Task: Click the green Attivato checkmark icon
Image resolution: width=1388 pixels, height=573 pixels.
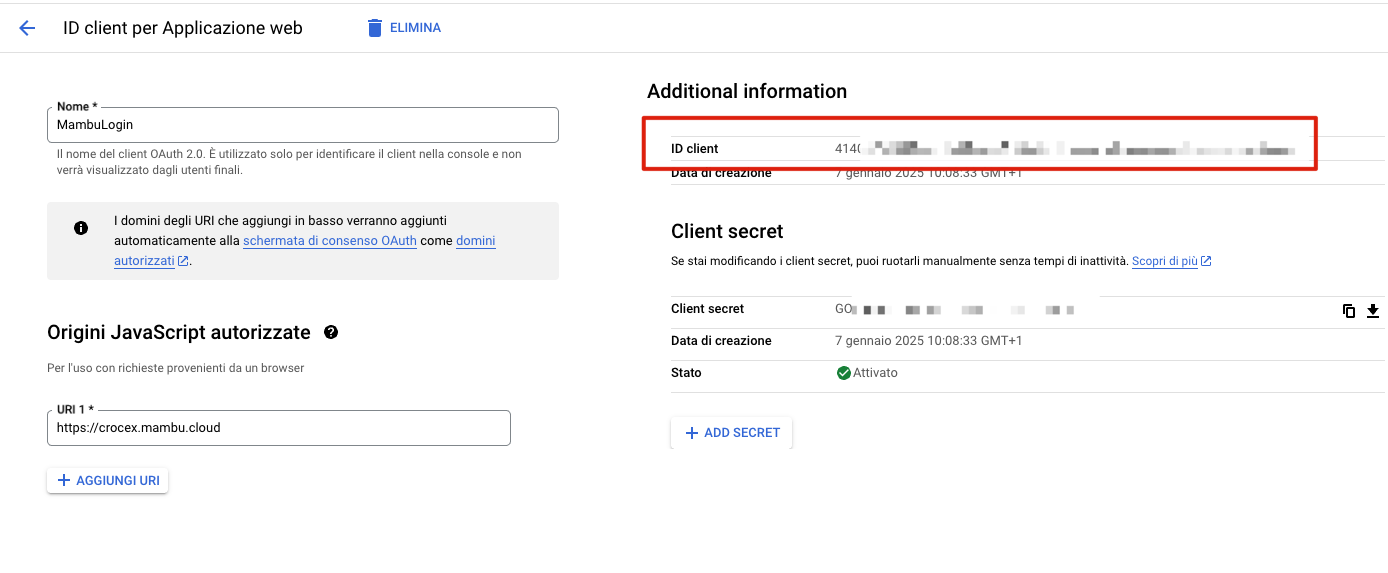Action: pyautogui.click(x=843, y=373)
